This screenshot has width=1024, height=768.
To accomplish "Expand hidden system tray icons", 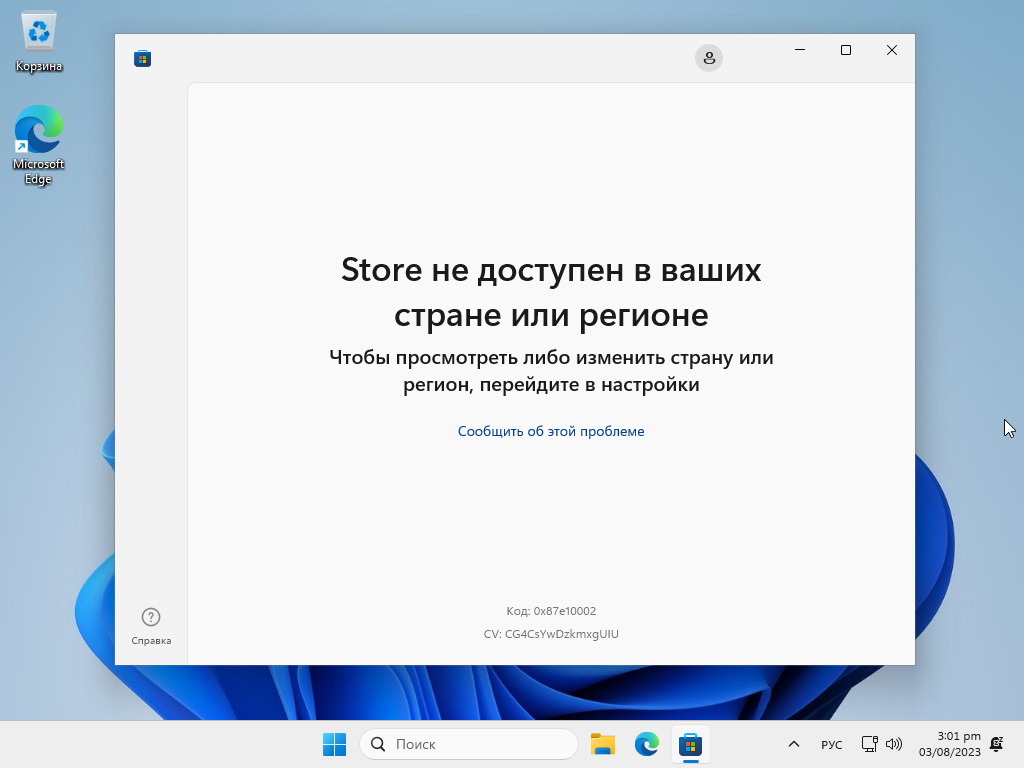I will point(793,744).
